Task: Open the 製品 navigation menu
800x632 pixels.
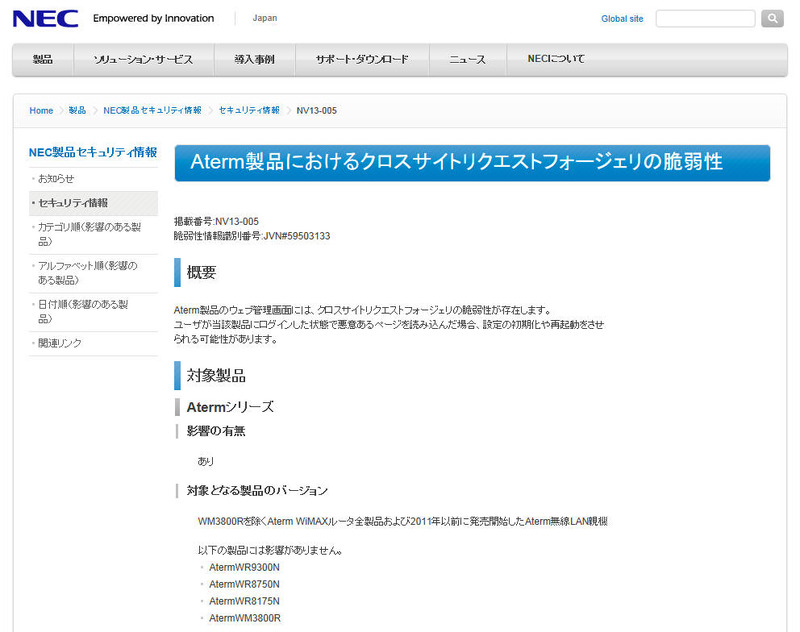Action: point(43,60)
